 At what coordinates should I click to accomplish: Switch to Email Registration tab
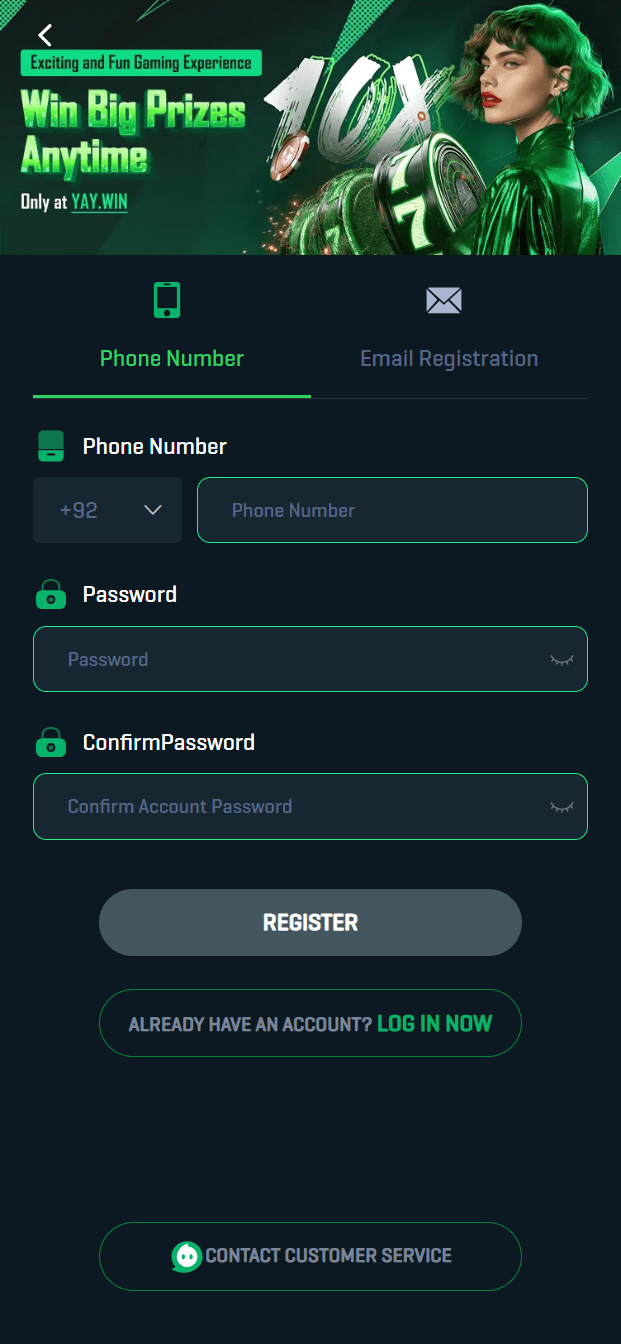coord(449,358)
